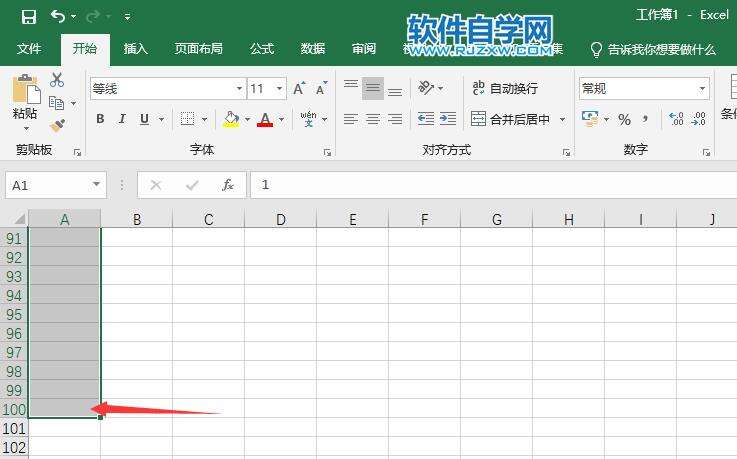This screenshot has height=459, width=737.
Task: Open the font color dropdown arrow
Action: pyautogui.click(x=282, y=119)
